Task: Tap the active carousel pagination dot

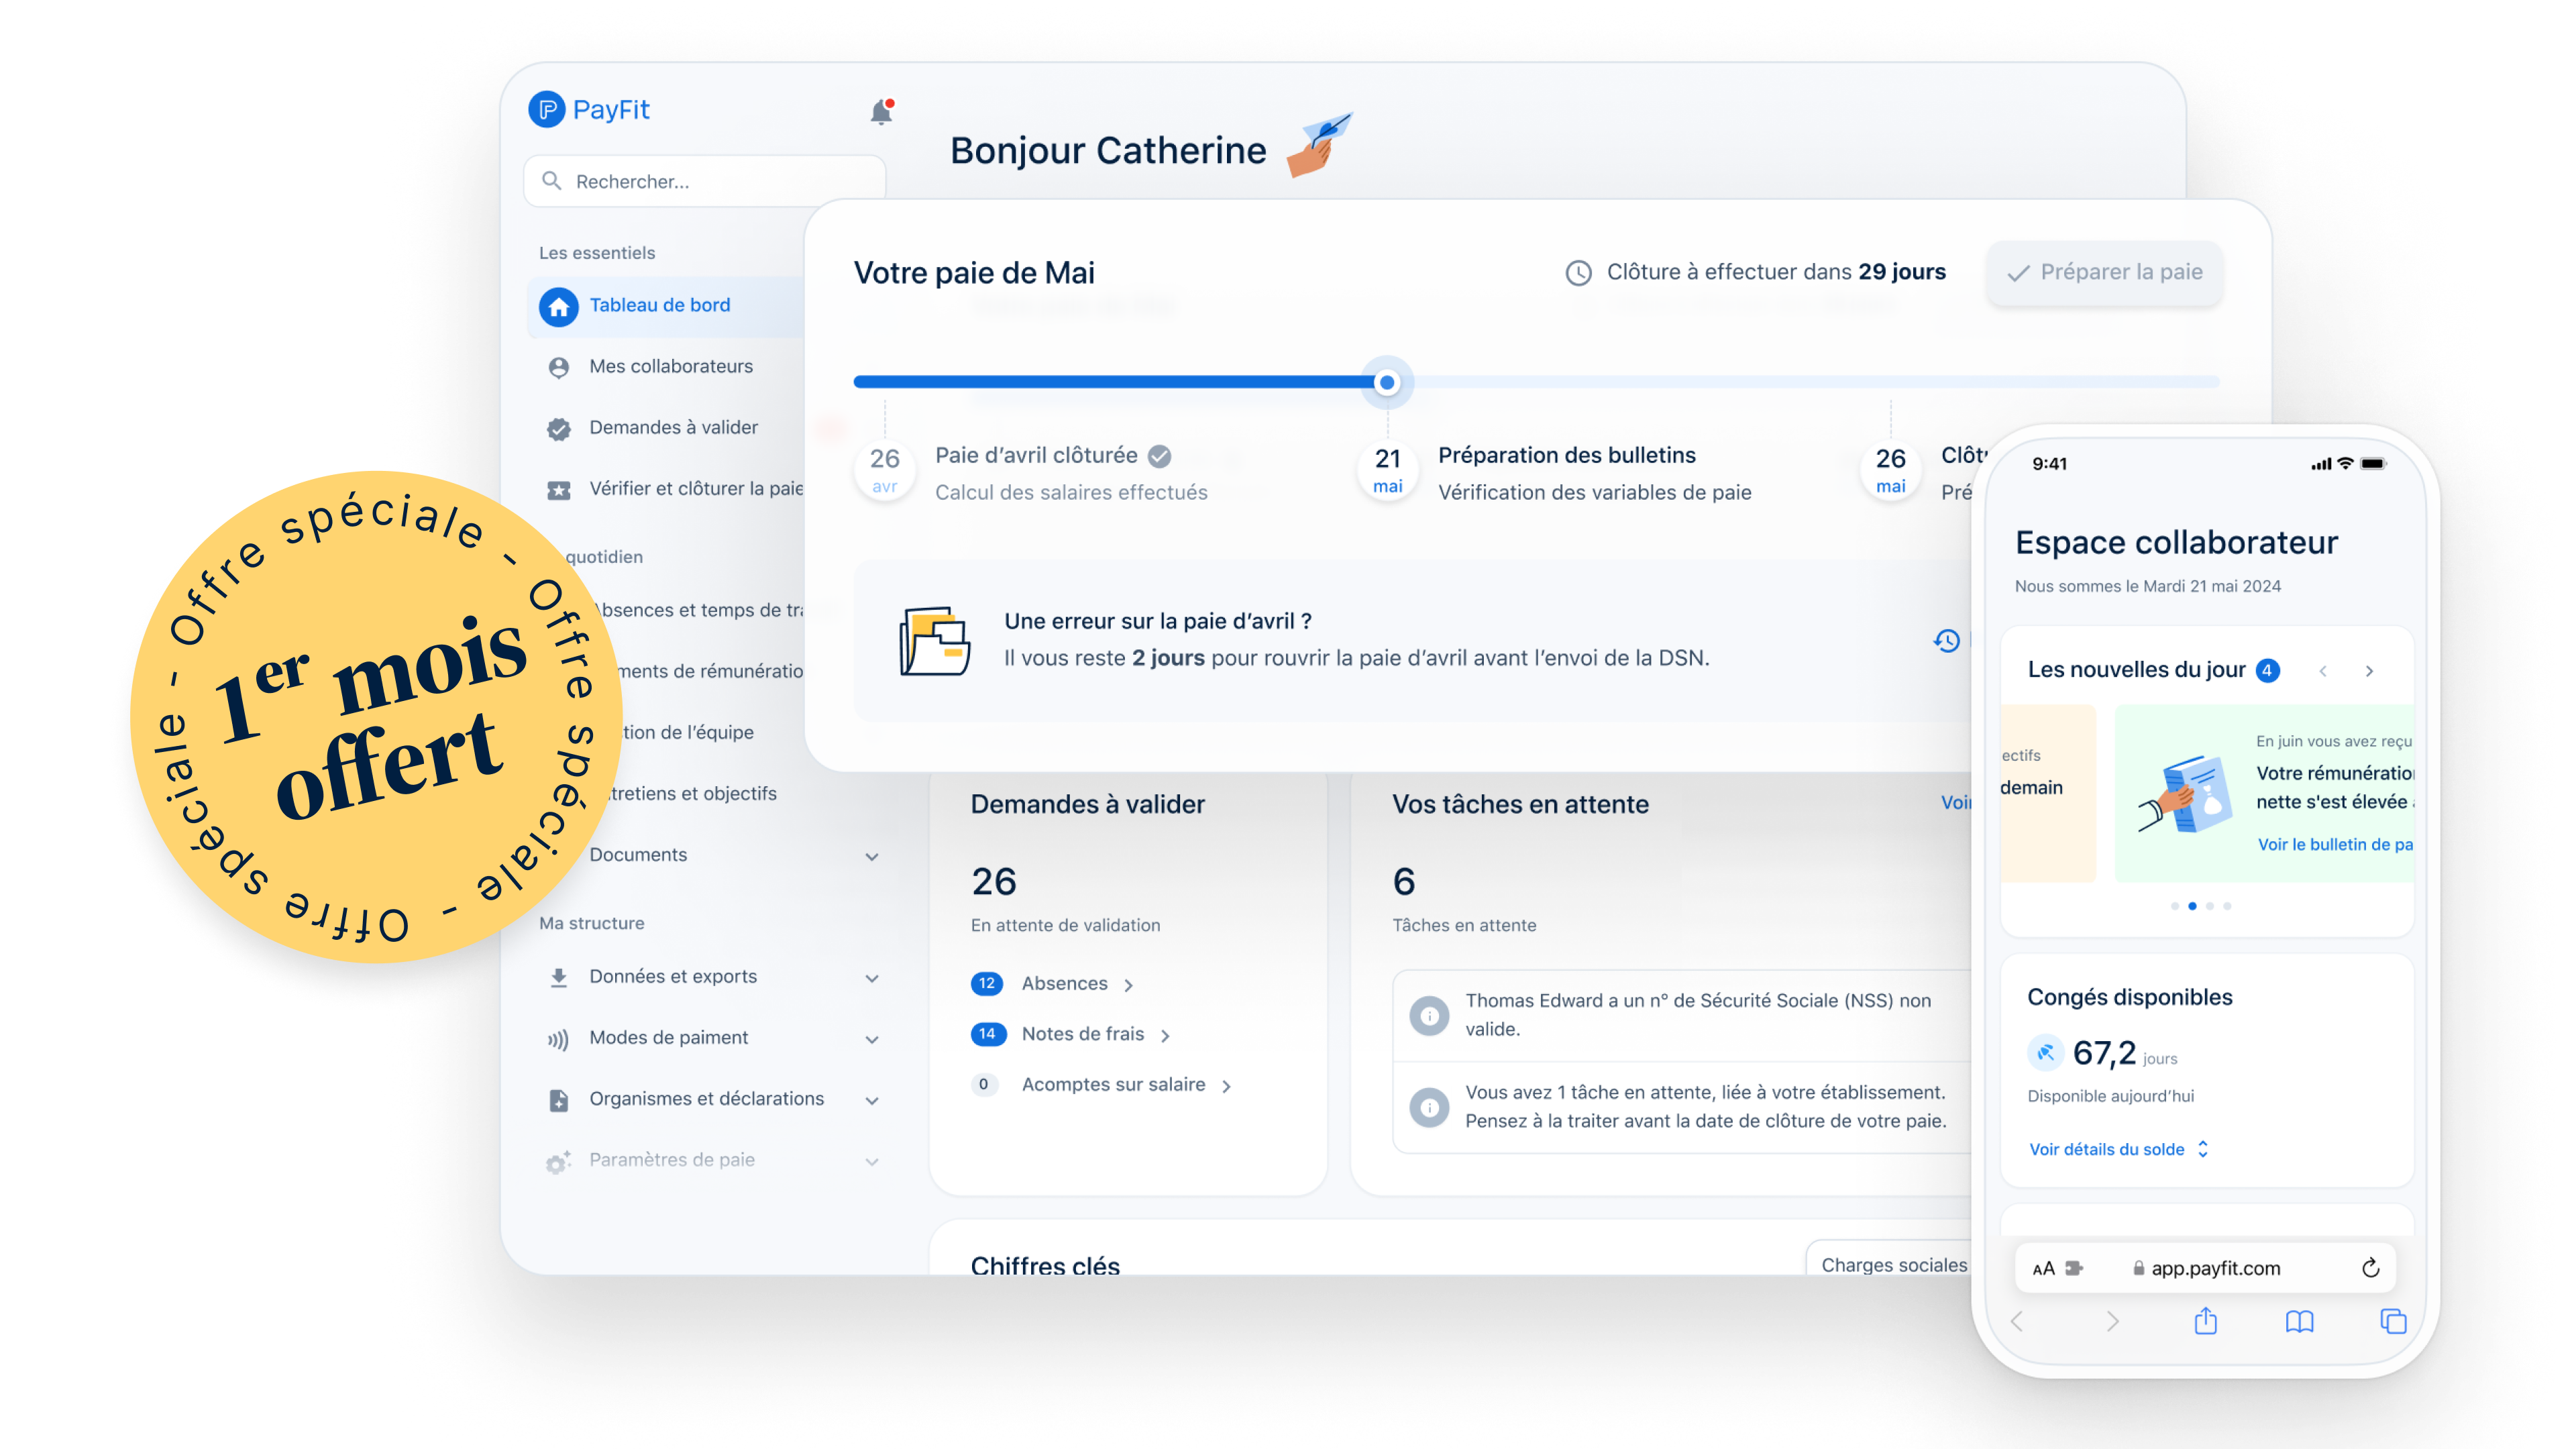Action: 2192,906
